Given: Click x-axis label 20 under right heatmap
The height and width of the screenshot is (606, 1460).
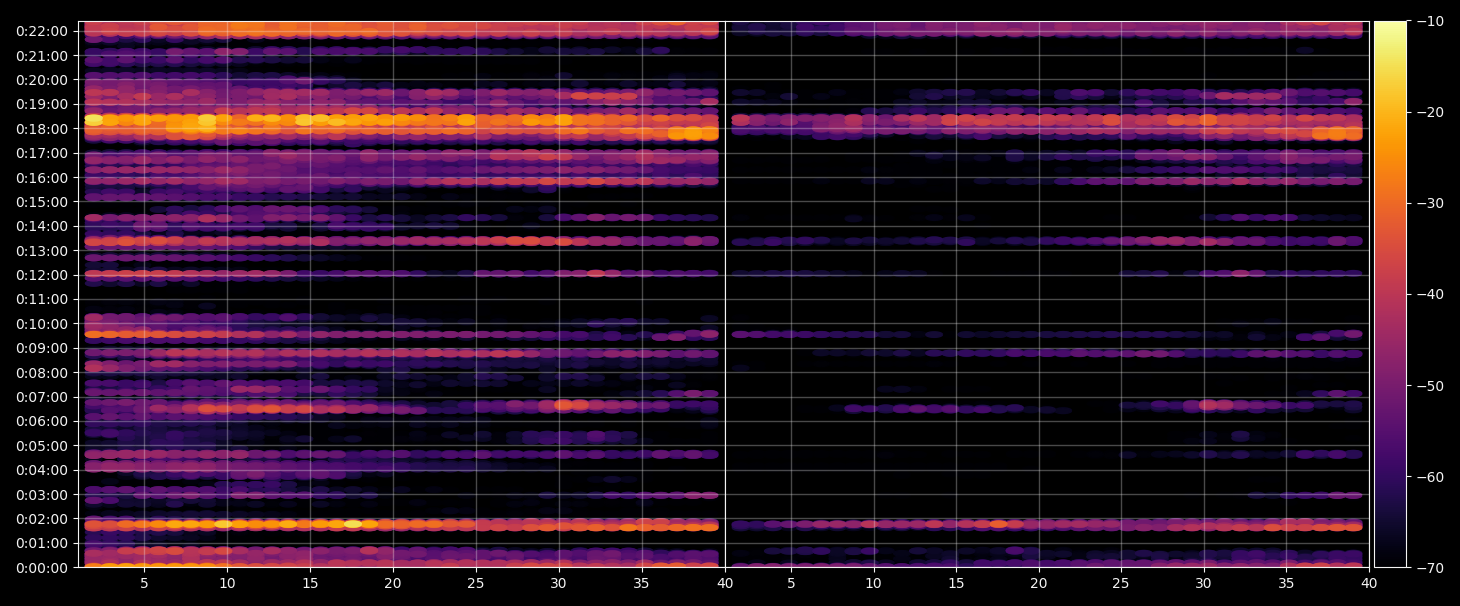Looking at the screenshot, I should point(1039,583).
